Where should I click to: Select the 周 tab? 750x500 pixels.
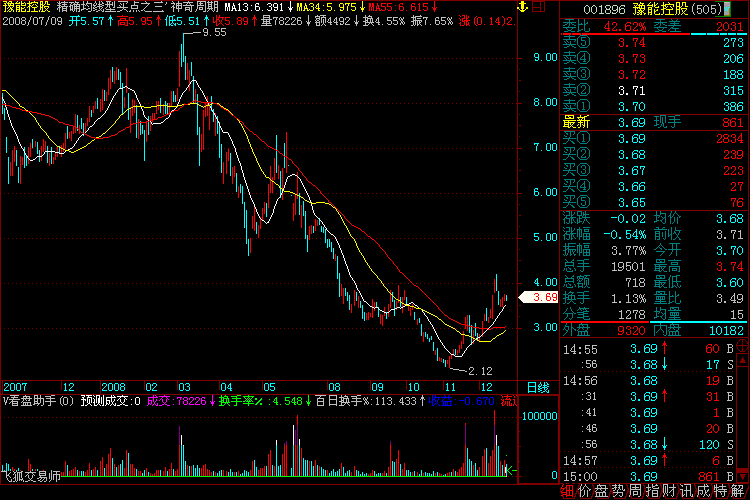pyautogui.click(x=635, y=491)
